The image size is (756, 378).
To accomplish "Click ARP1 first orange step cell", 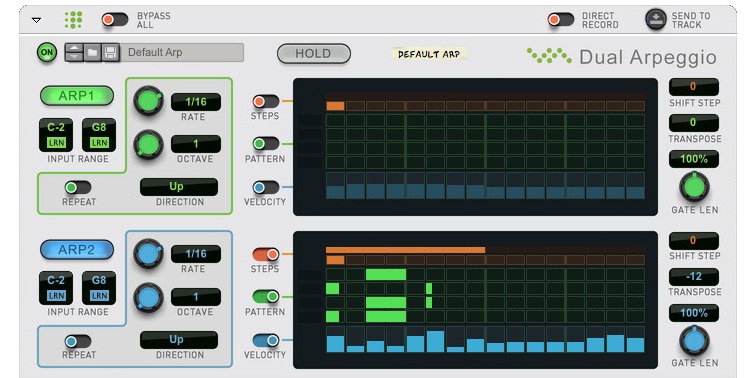I will (335, 106).
